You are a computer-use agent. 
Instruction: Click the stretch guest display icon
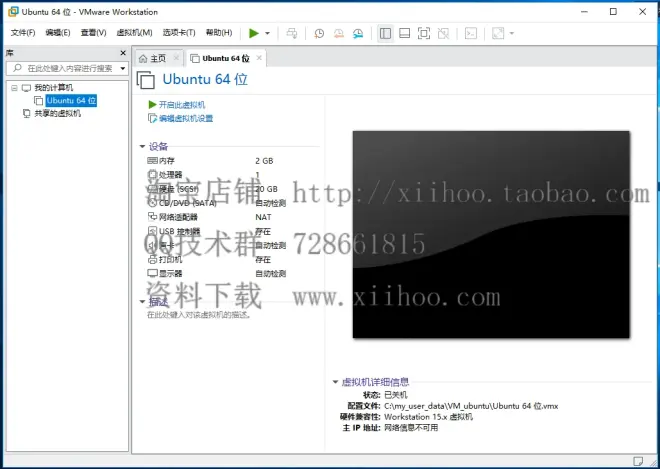pos(498,33)
